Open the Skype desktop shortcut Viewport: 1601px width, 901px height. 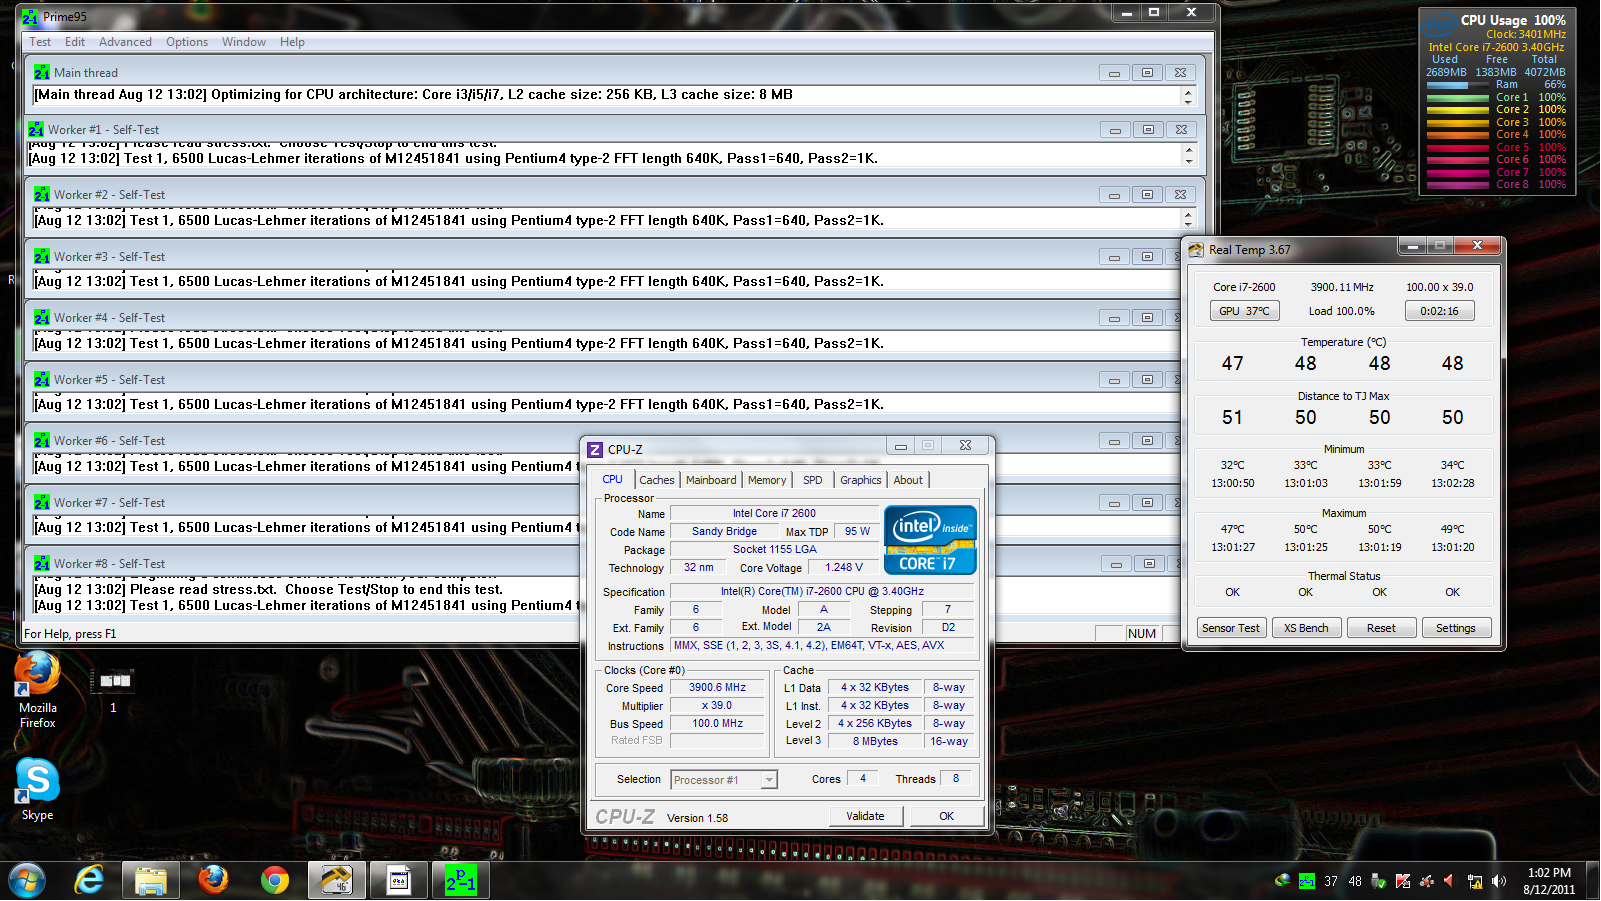(x=37, y=790)
